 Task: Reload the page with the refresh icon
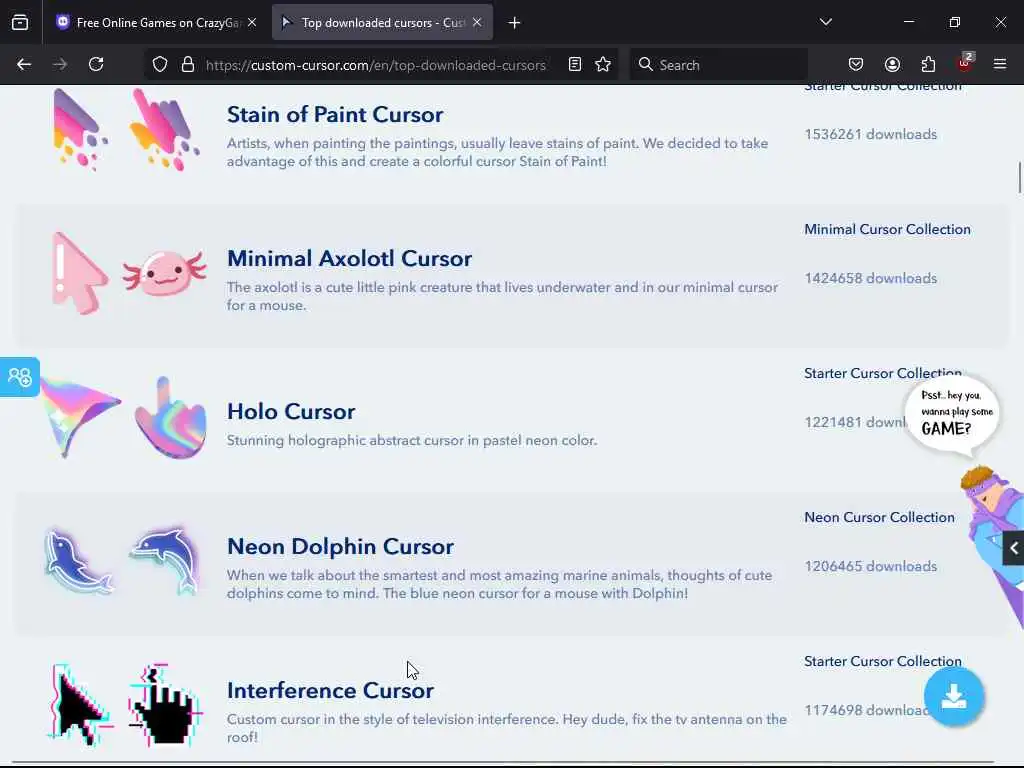click(x=96, y=64)
